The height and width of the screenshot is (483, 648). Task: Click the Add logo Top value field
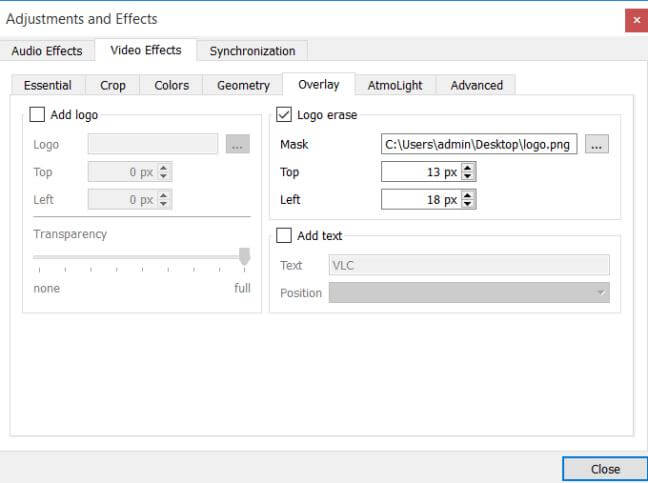[x=122, y=172]
